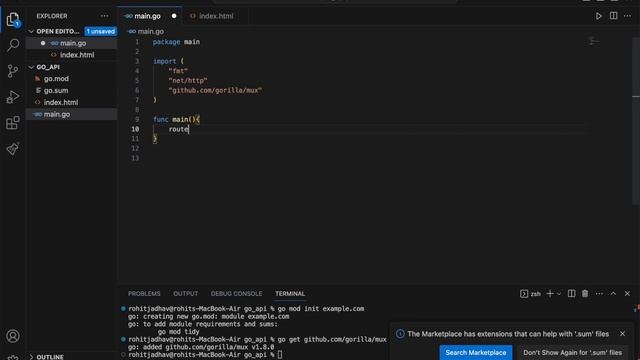The width and height of the screenshot is (640, 360).
Task: Close the terminal panel
Action: [x=627, y=293]
